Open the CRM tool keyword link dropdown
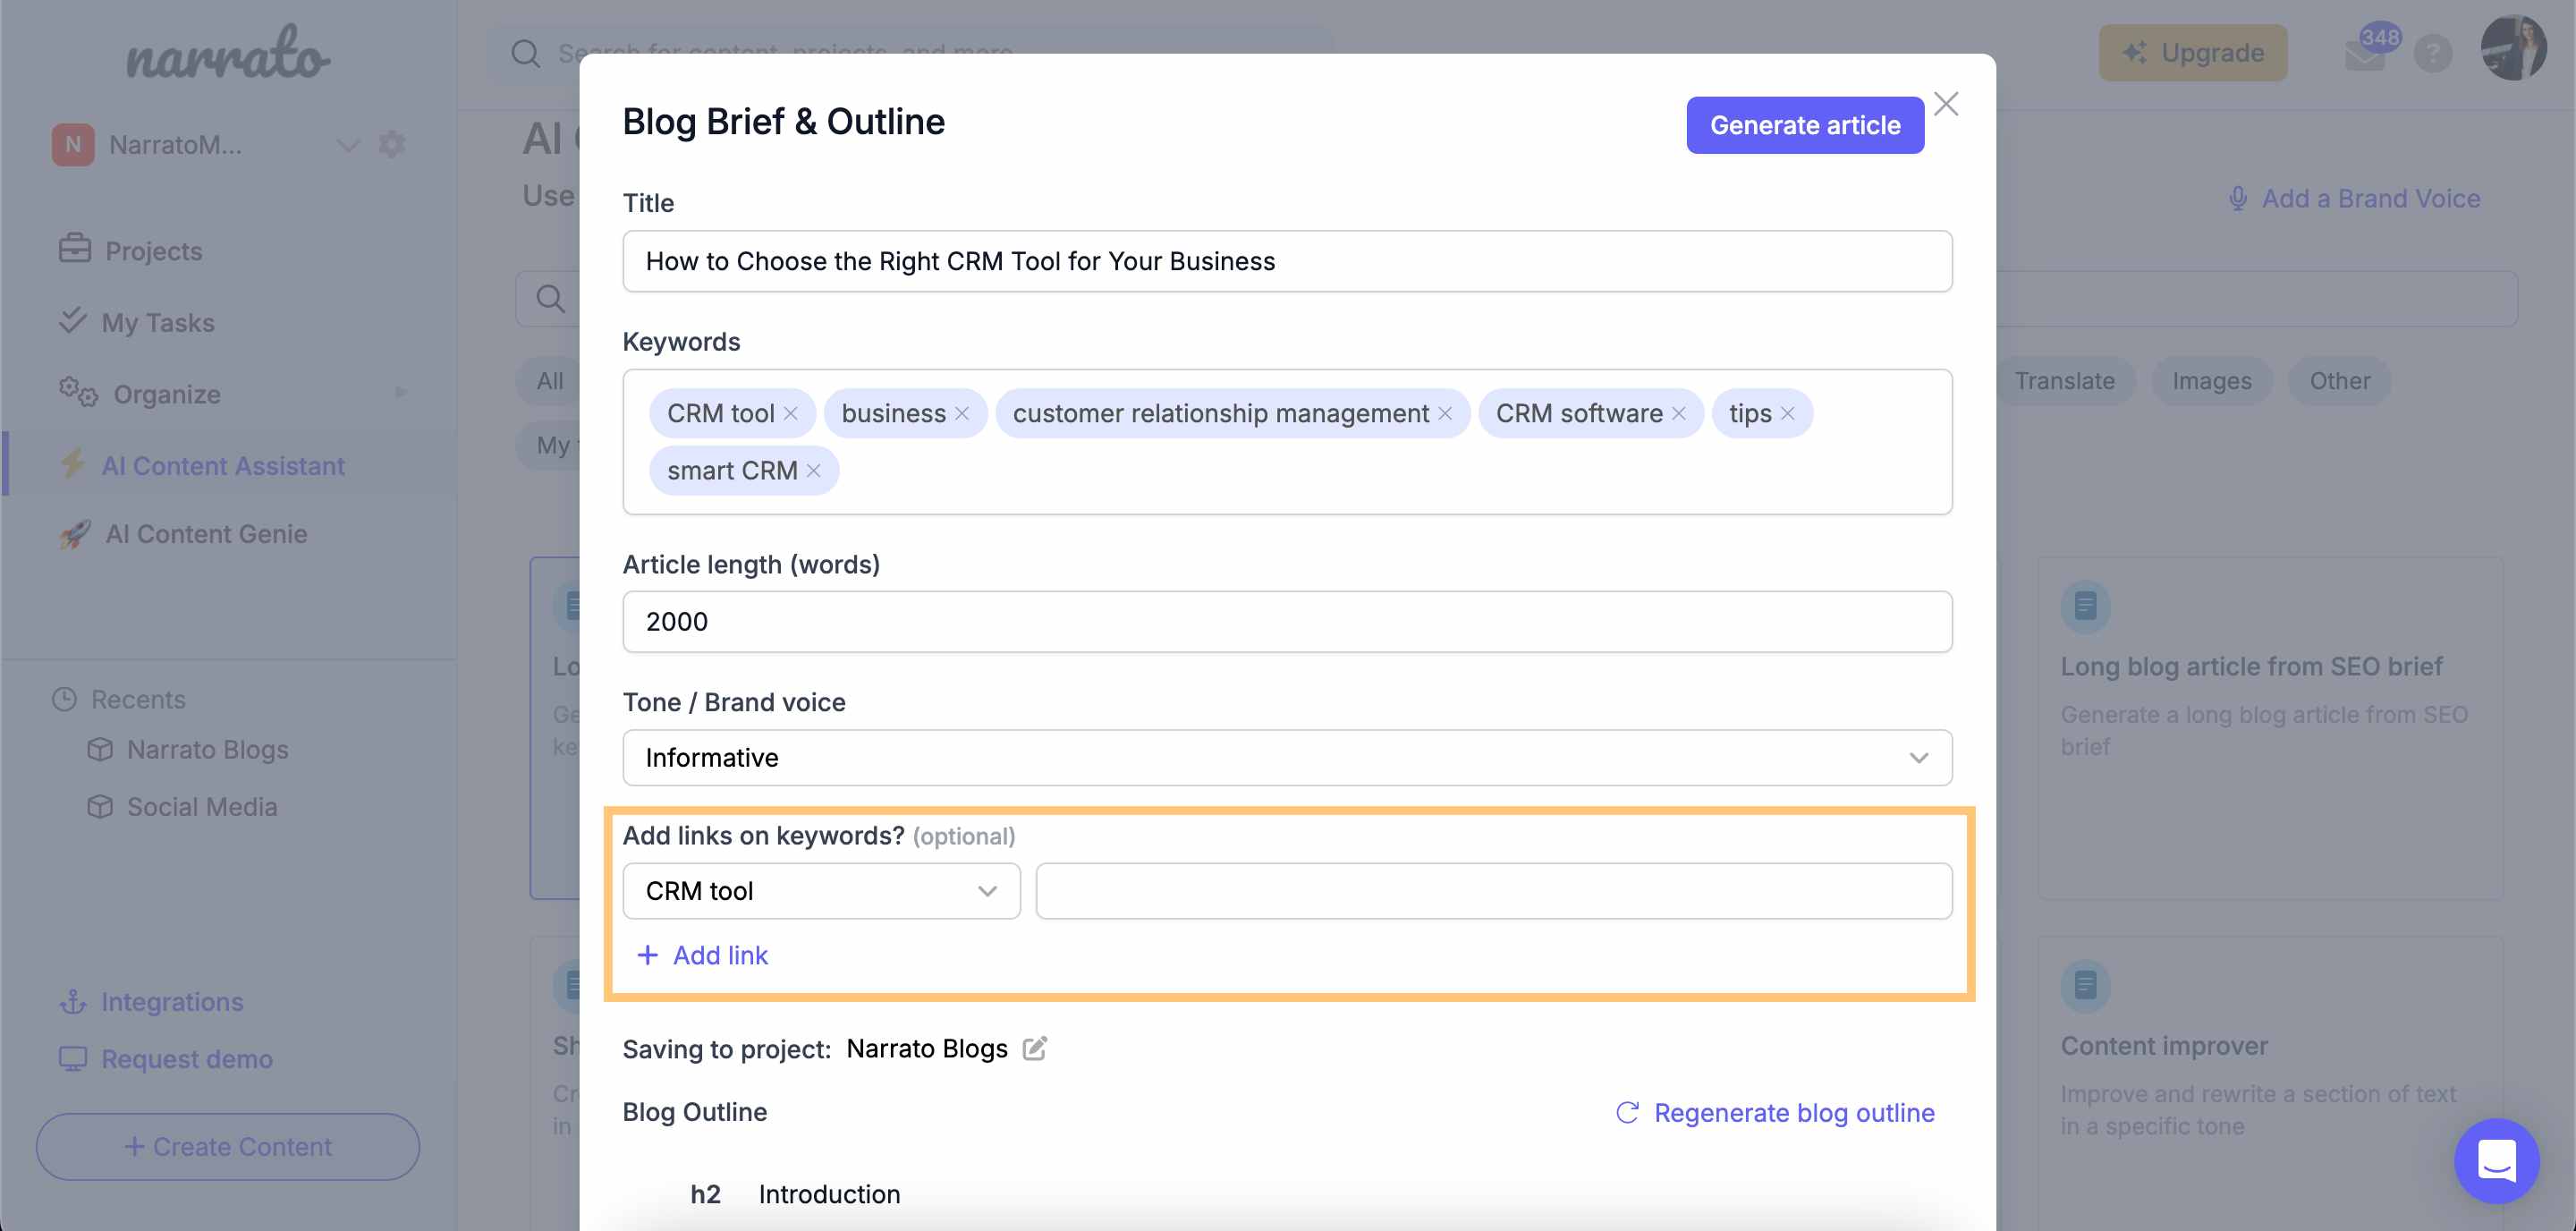The width and height of the screenshot is (2576, 1231). click(820, 891)
